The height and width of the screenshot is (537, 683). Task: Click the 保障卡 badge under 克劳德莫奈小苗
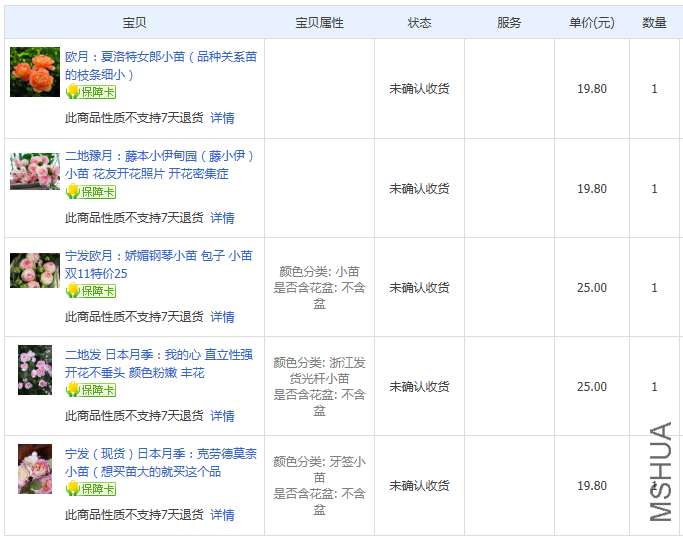point(91,488)
